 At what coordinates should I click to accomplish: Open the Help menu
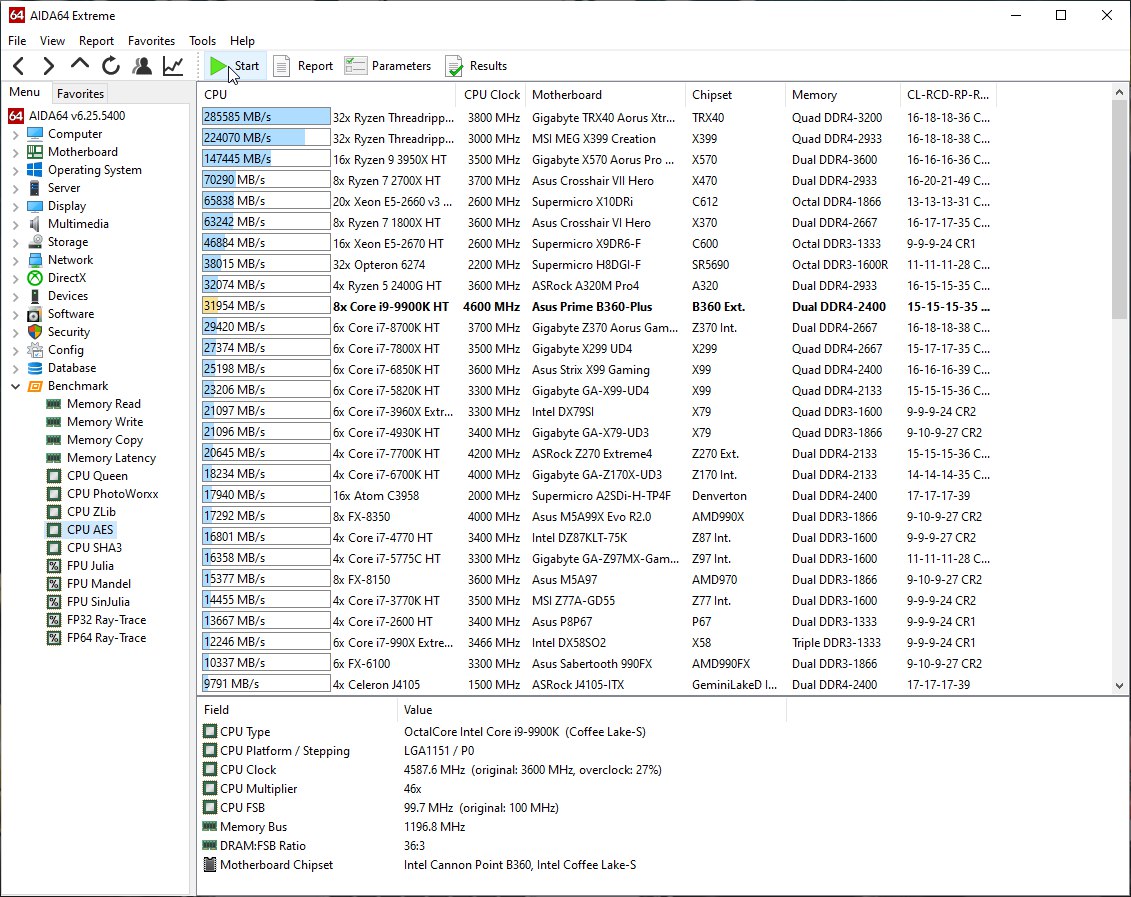242,41
